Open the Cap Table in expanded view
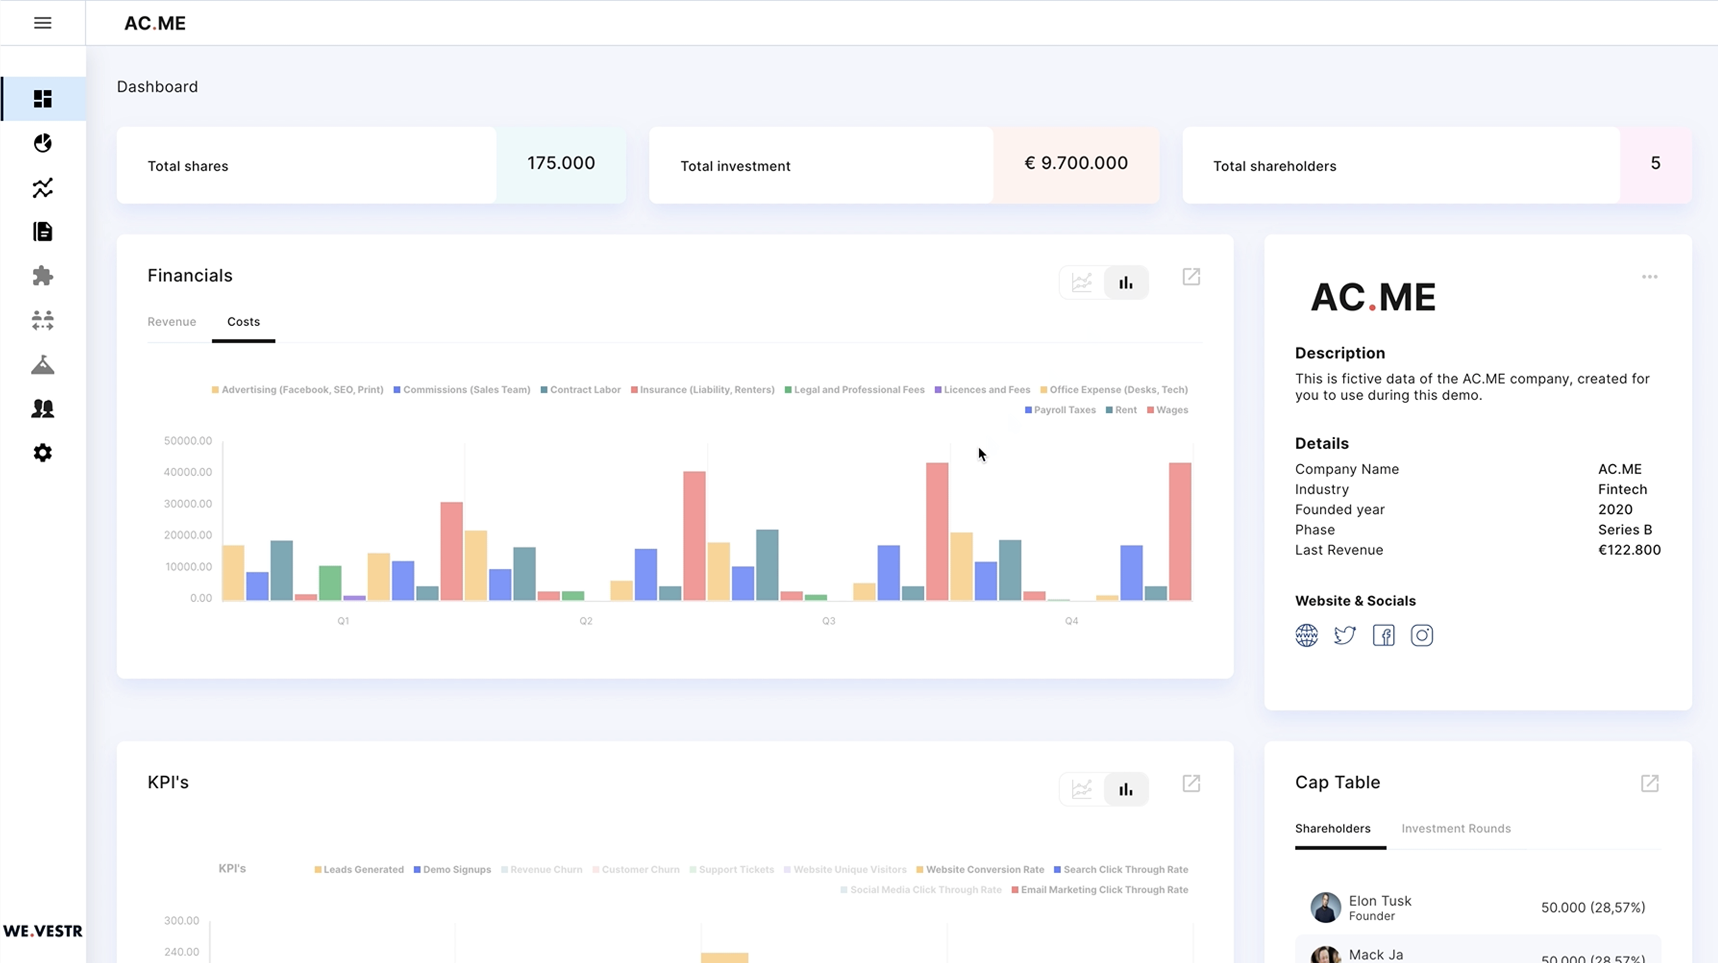Image resolution: width=1718 pixels, height=963 pixels. point(1650,783)
